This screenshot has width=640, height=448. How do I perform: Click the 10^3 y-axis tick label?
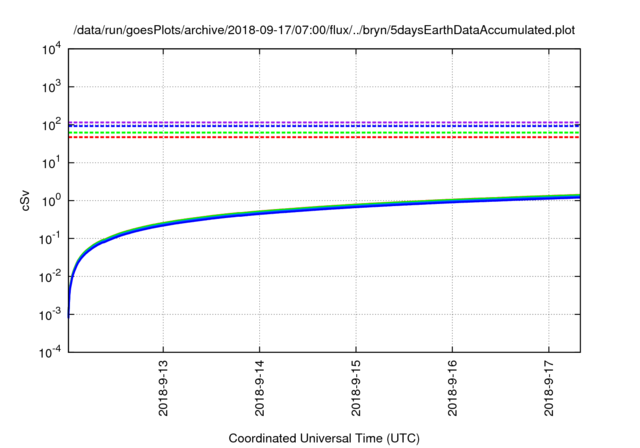50,86
